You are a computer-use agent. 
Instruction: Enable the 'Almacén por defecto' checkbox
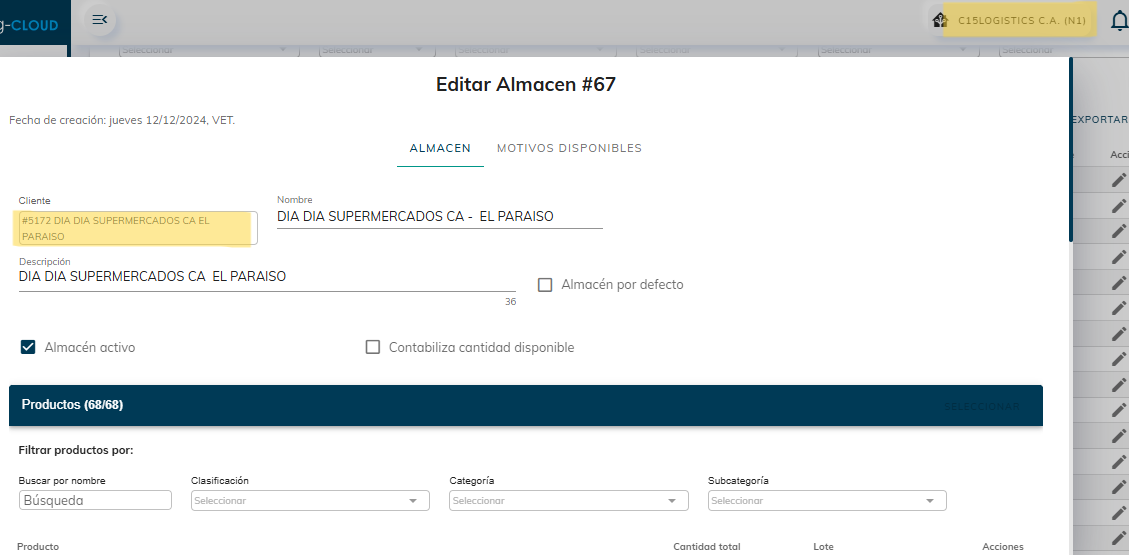coord(545,285)
